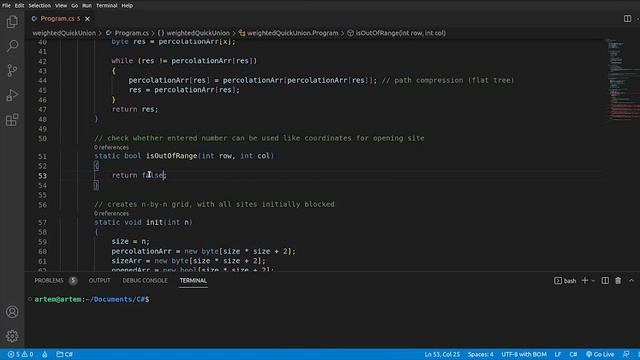Click the 5 badge on Problems tab

pyautogui.click(x=73, y=280)
